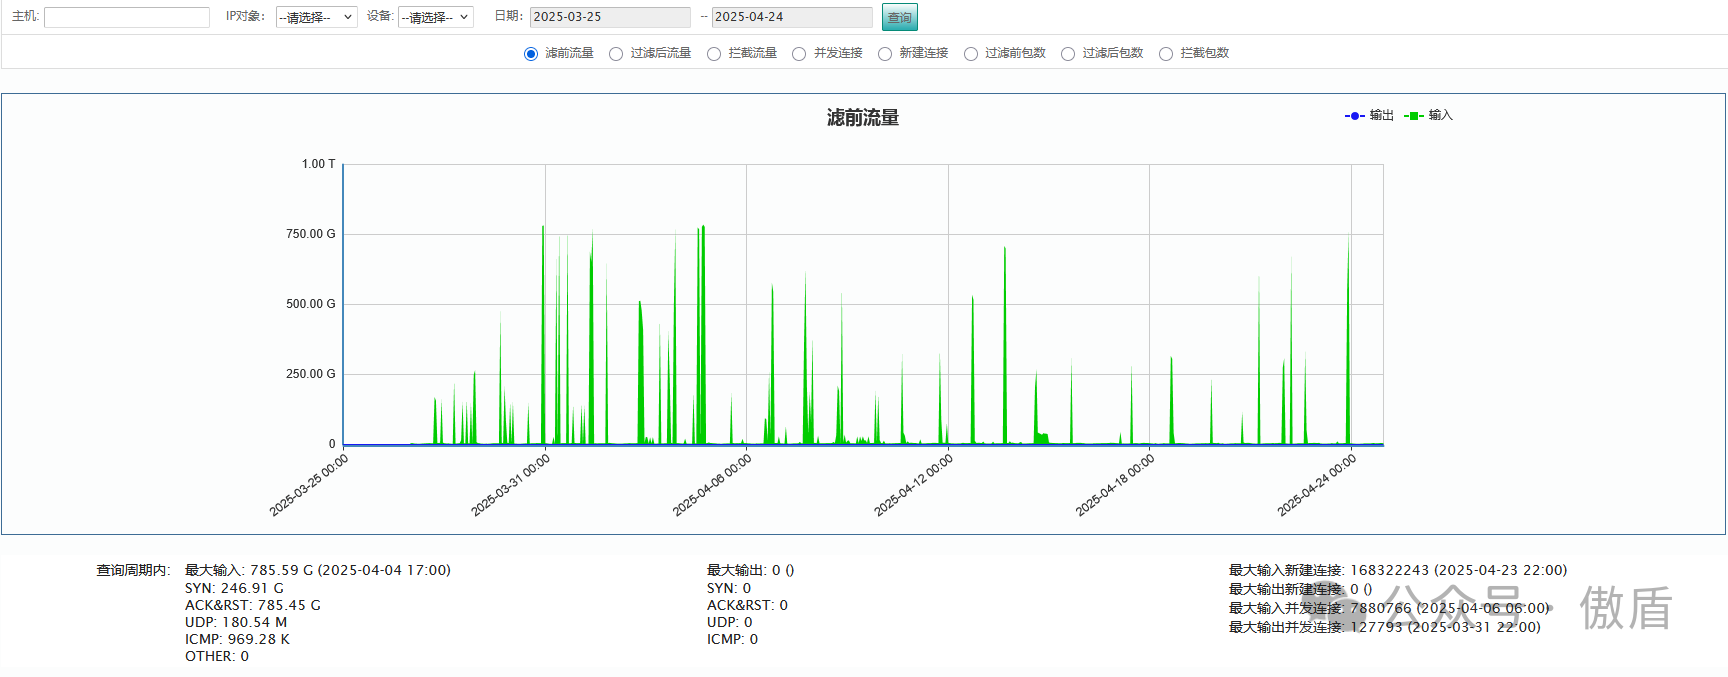The image size is (1728, 677).
Task: Pick the 过滤前包数 radio option
Action: click(971, 54)
